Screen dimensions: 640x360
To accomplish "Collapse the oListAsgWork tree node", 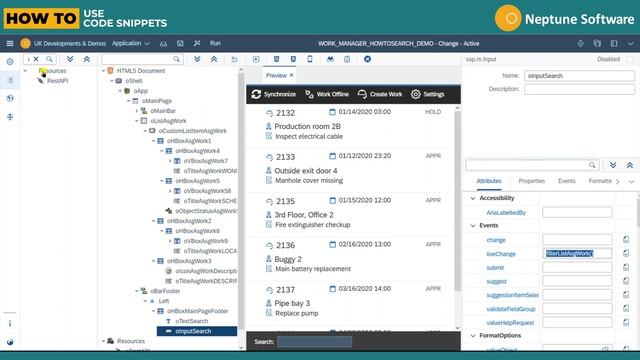I will pyautogui.click(x=137, y=121).
